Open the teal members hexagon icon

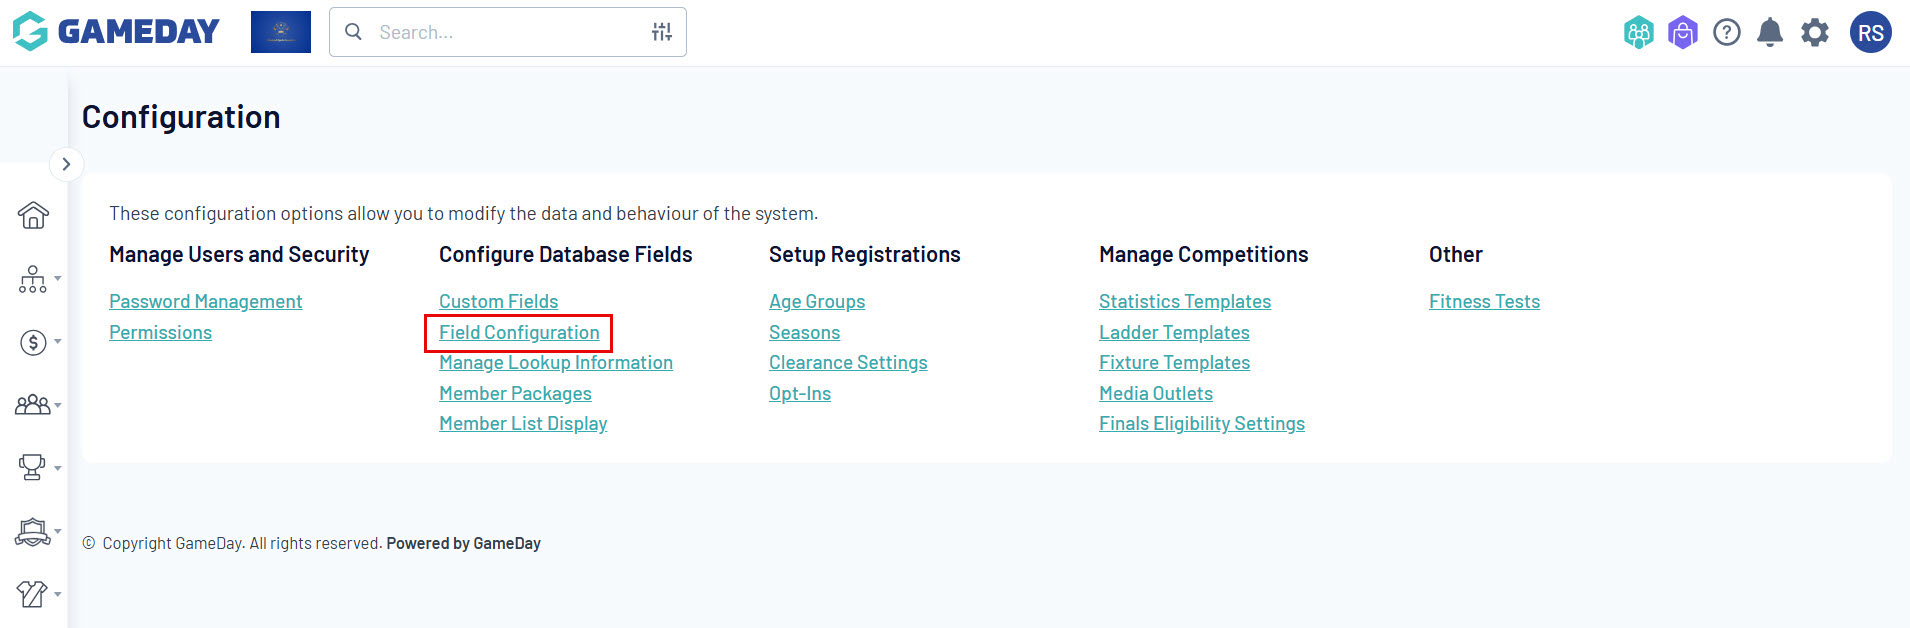[1638, 33]
